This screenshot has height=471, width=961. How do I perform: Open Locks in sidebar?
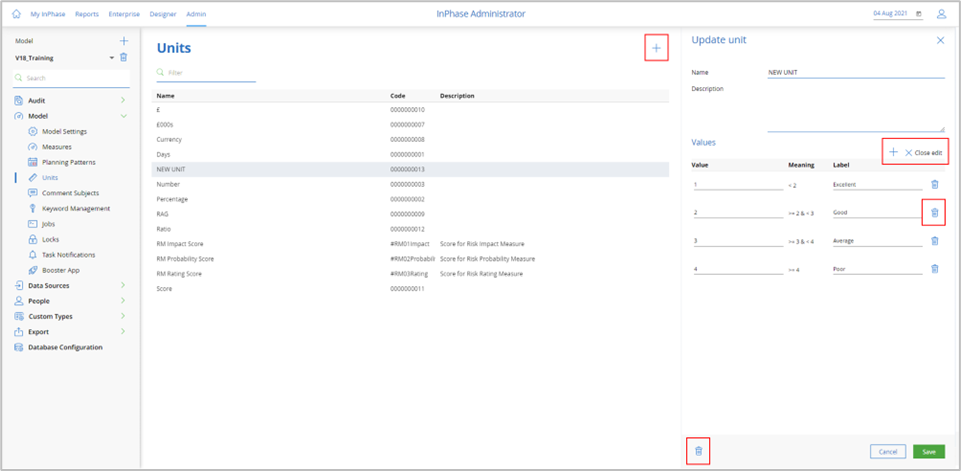click(50, 239)
